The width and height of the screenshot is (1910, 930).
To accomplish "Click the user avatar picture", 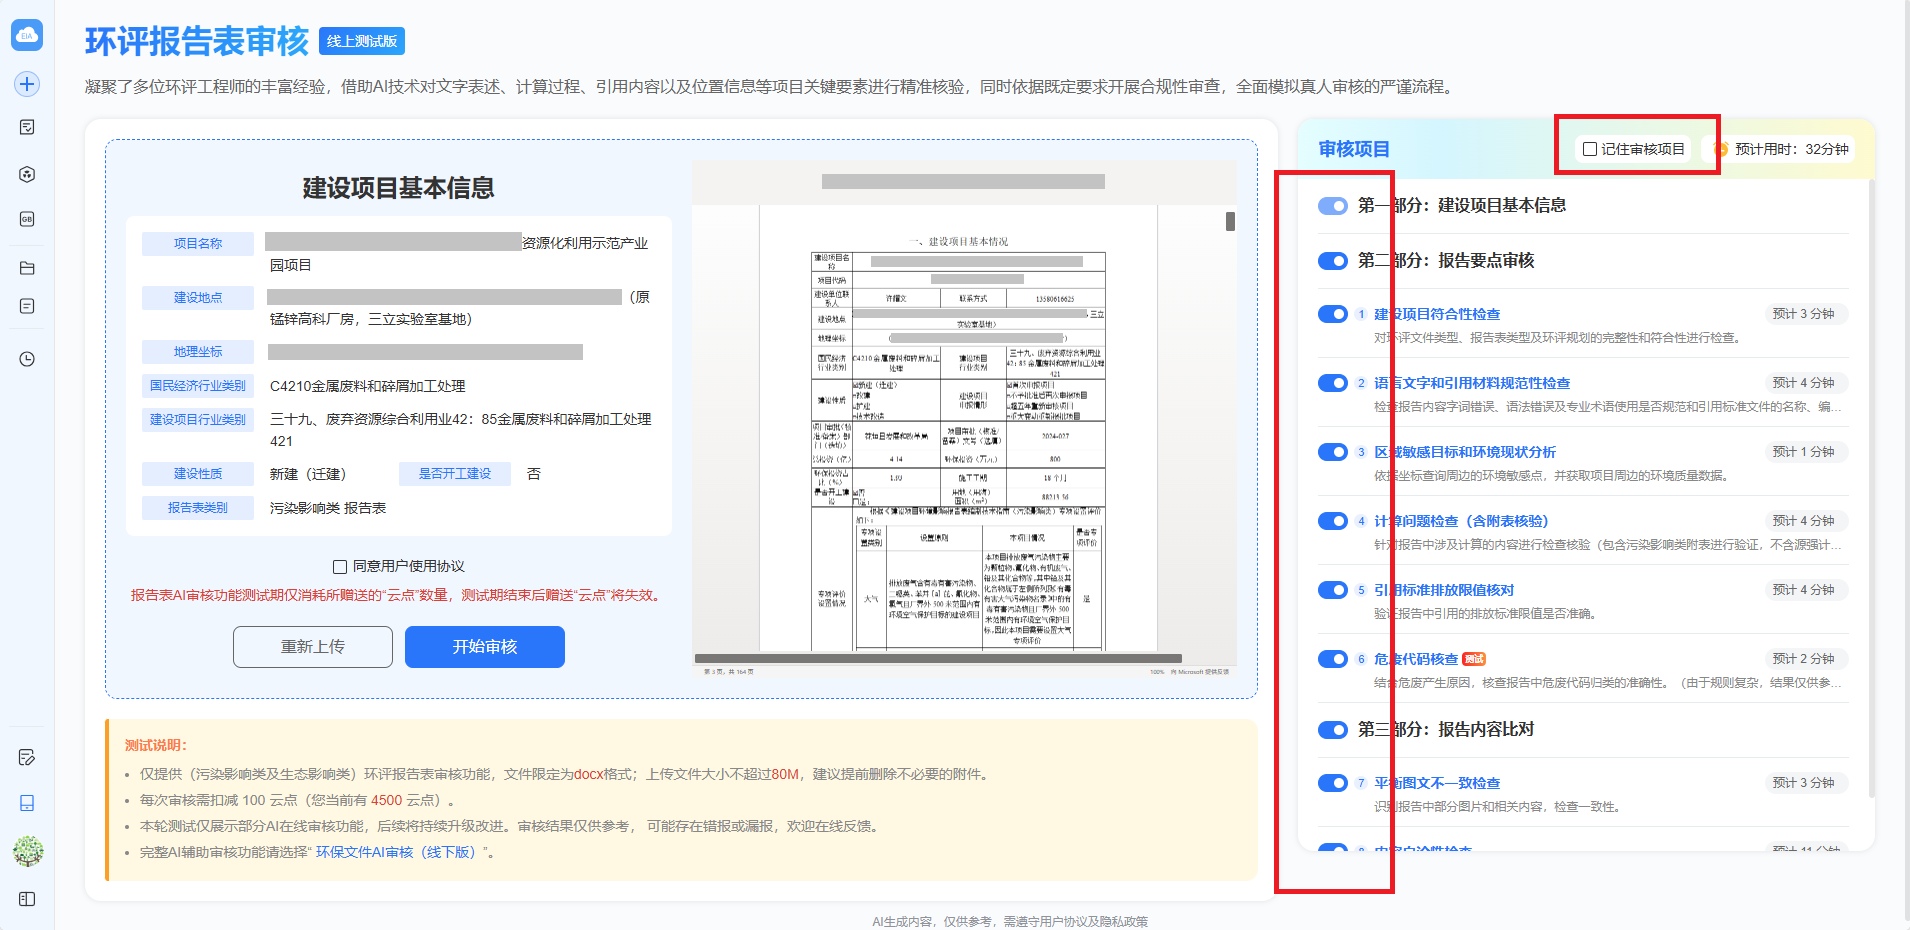I will pyautogui.click(x=27, y=851).
